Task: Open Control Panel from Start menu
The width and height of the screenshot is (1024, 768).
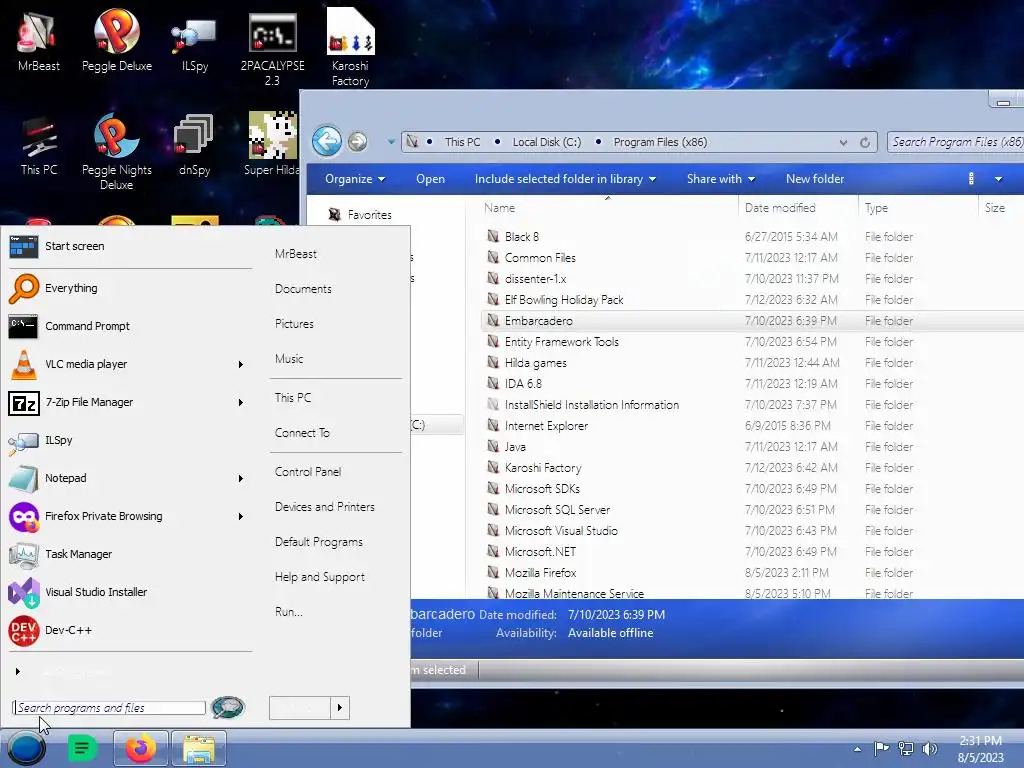Action: coord(308,472)
